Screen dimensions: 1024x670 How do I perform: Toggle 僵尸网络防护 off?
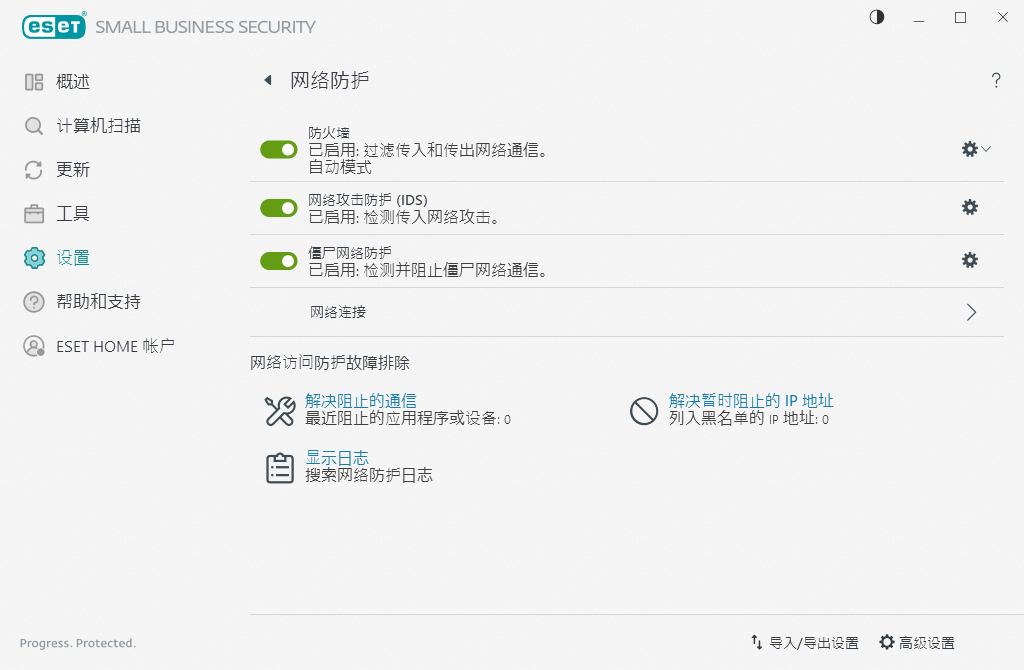pyautogui.click(x=278, y=260)
